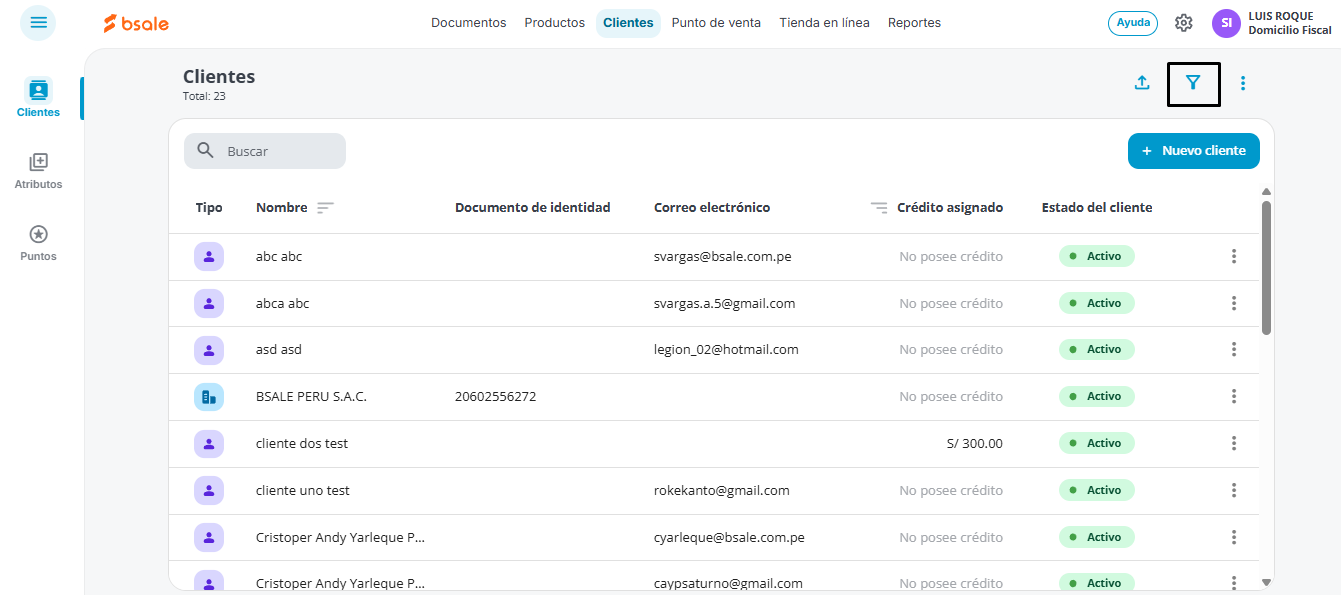This screenshot has height=595, width=1341.
Task: Click person icon of cliente dos test
Action: (x=208, y=443)
